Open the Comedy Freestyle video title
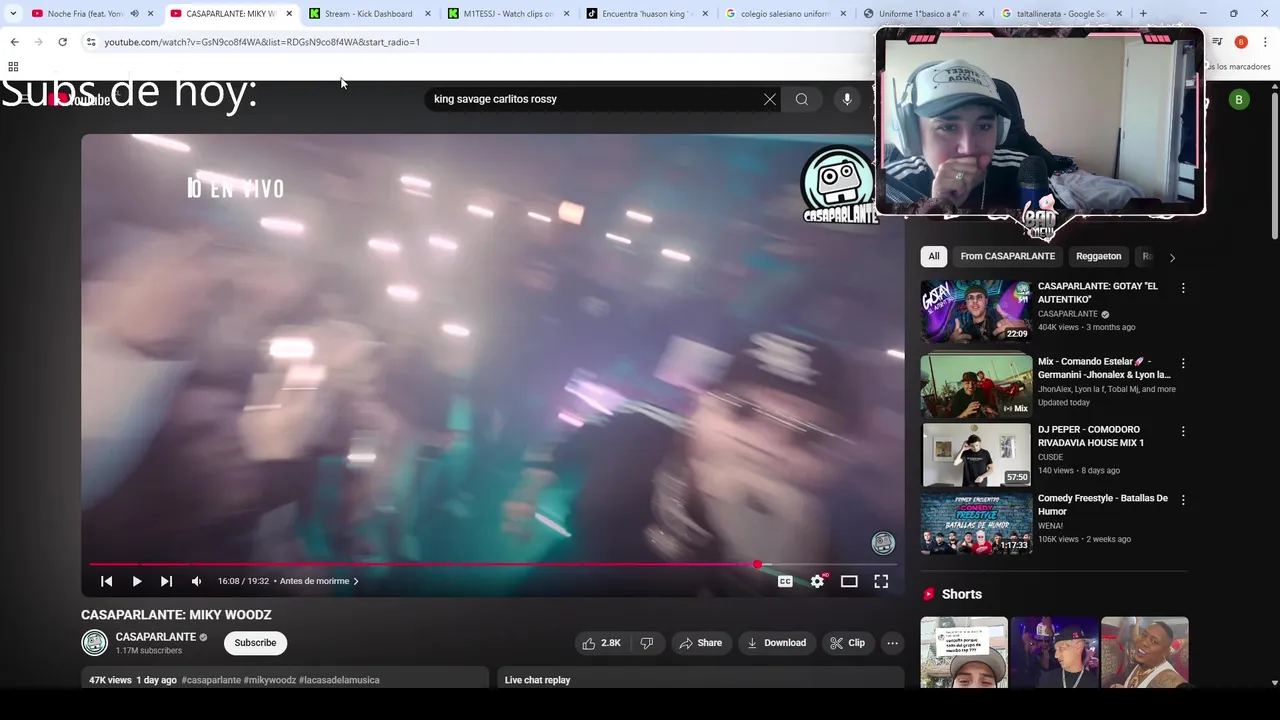 coord(1102,505)
